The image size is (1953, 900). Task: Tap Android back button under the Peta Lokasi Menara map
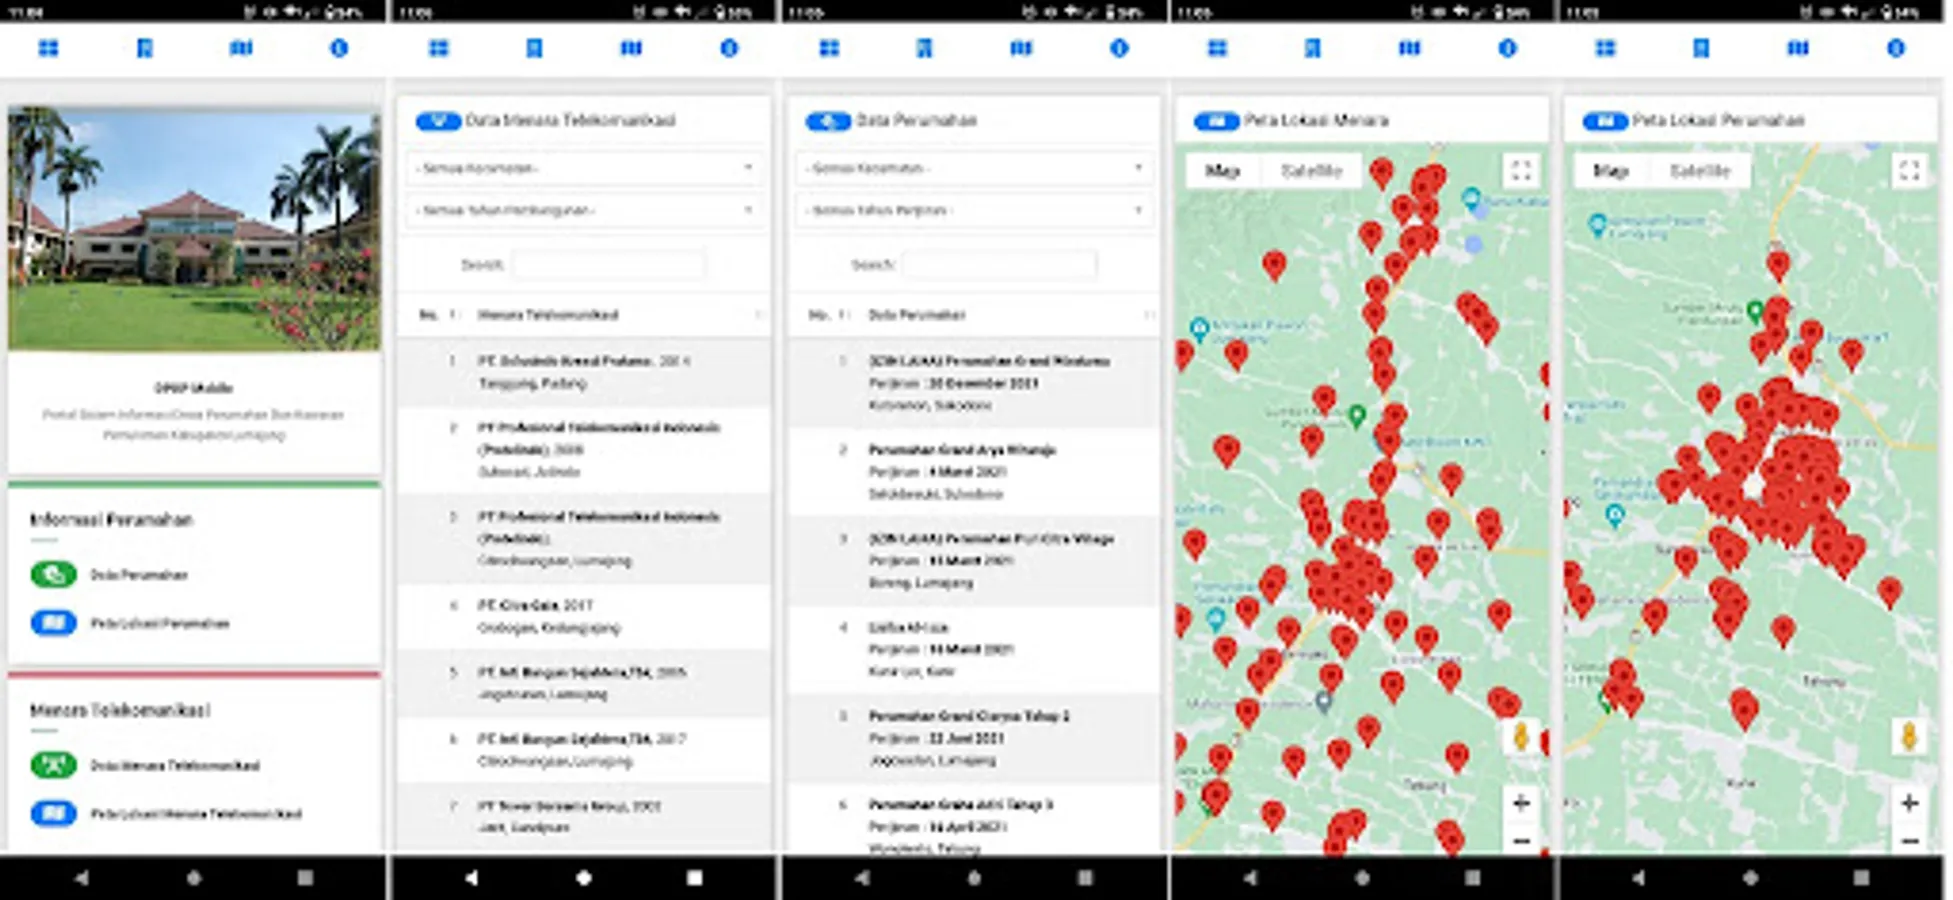tap(1250, 878)
